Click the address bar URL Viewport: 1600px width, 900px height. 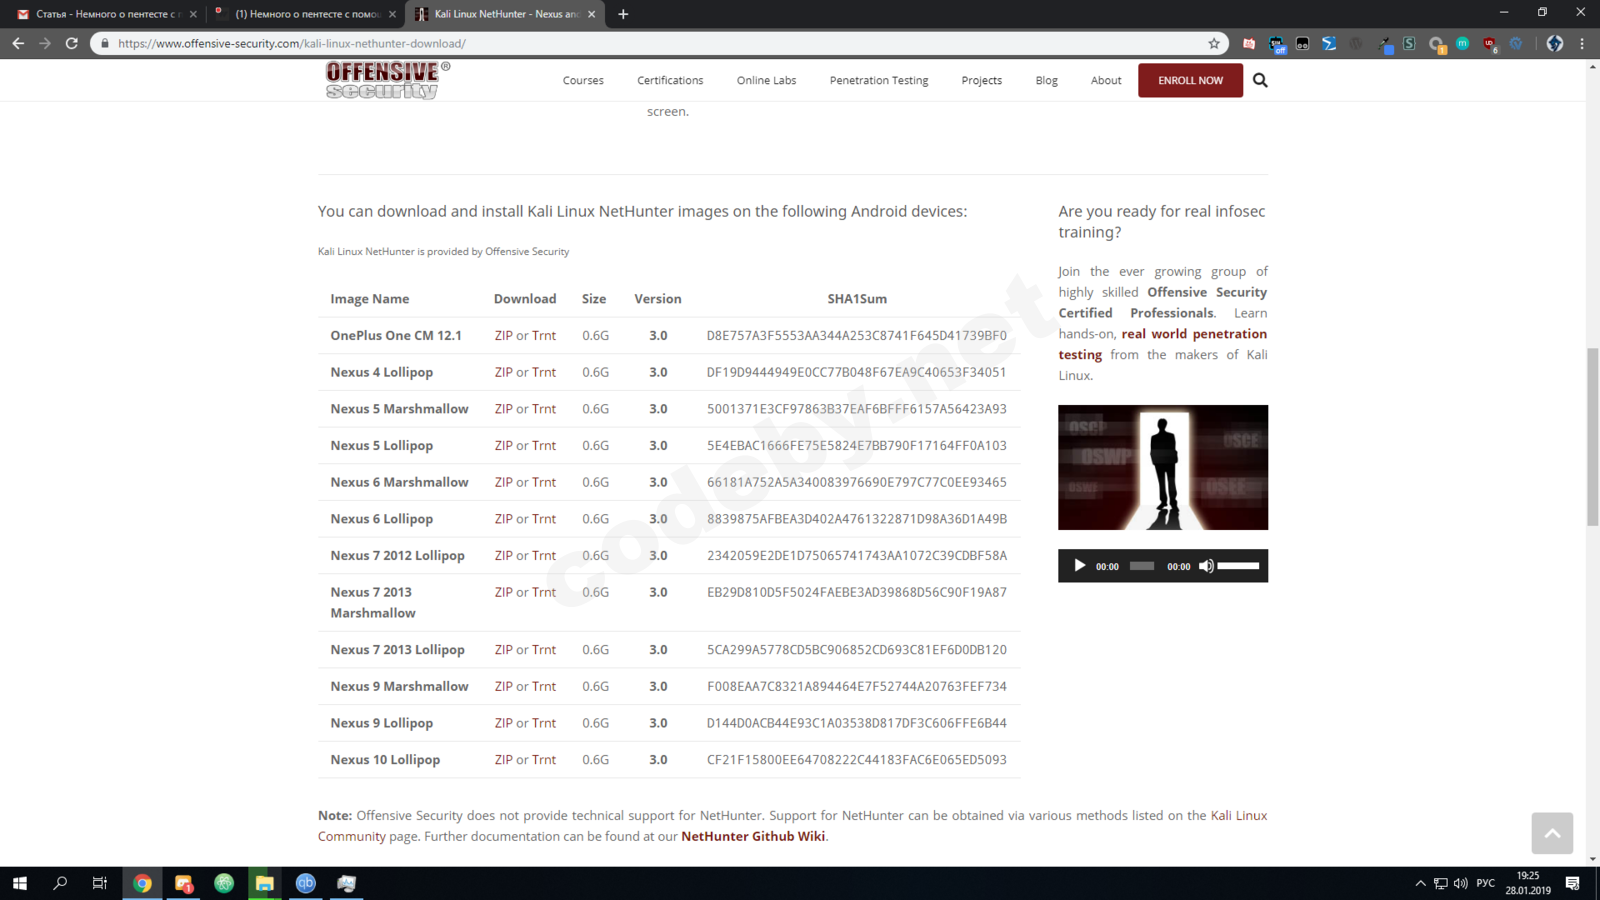(292, 43)
